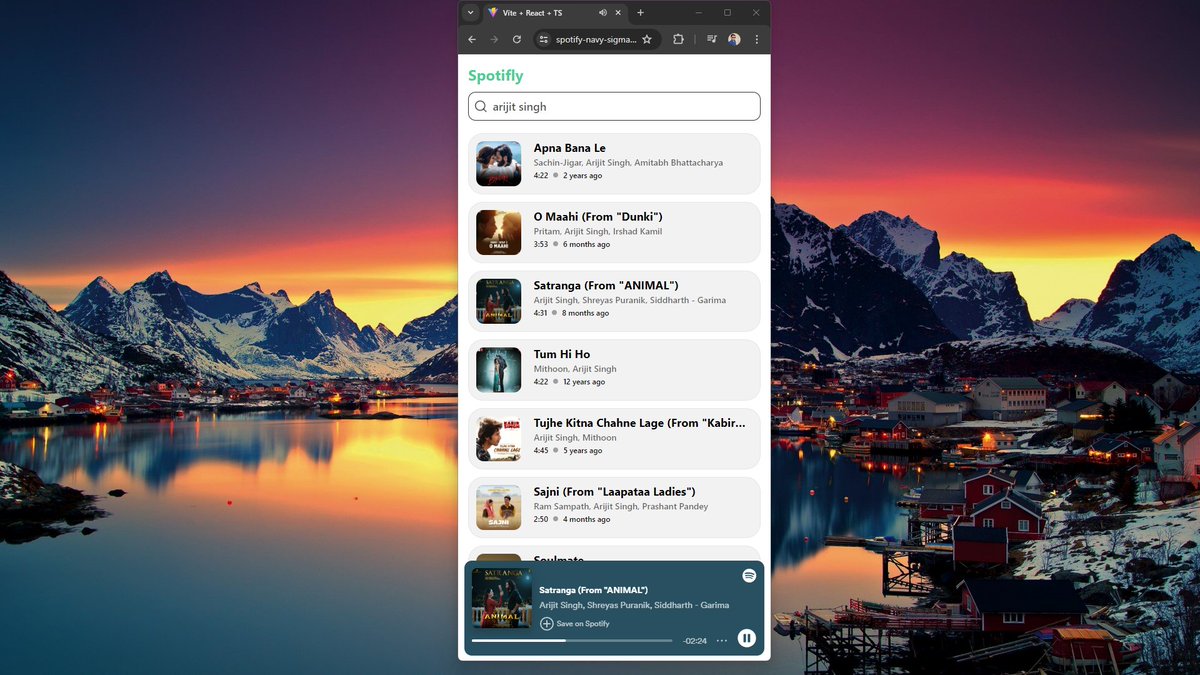Click the 6 months ago label
This screenshot has height=675, width=1200.
coord(586,244)
